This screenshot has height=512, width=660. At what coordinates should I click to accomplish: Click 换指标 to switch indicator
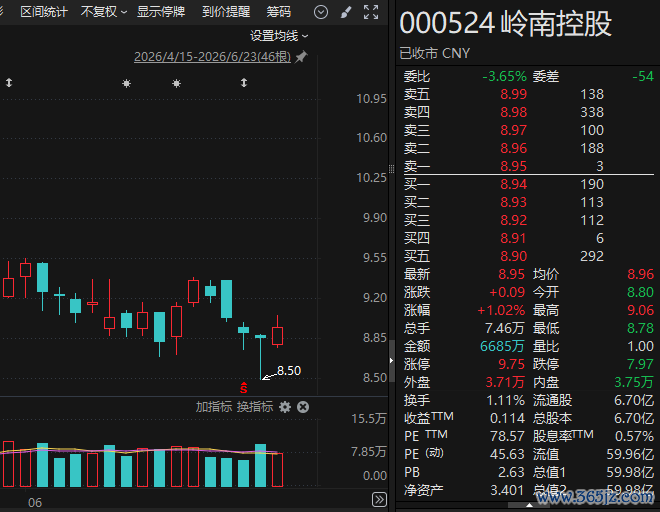coord(255,407)
